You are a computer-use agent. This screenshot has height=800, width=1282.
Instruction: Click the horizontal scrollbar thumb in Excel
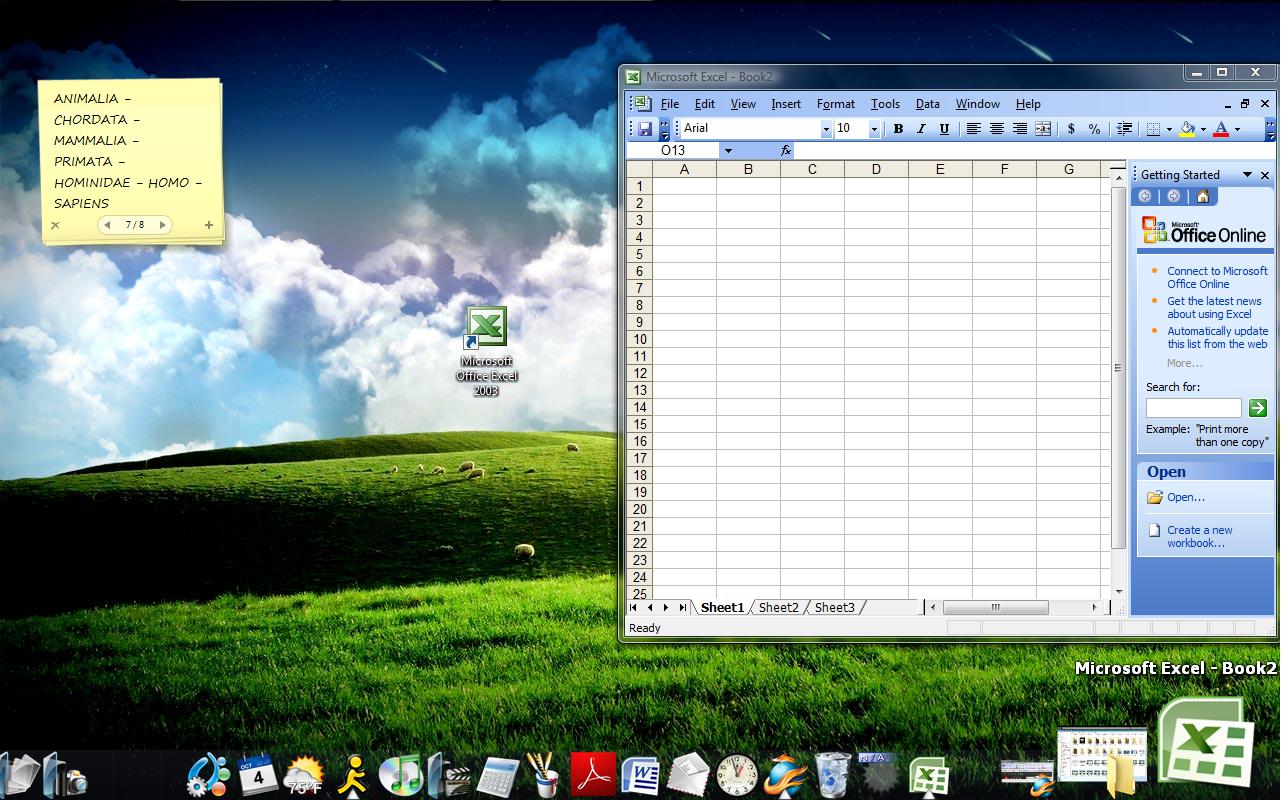click(995, 607)
